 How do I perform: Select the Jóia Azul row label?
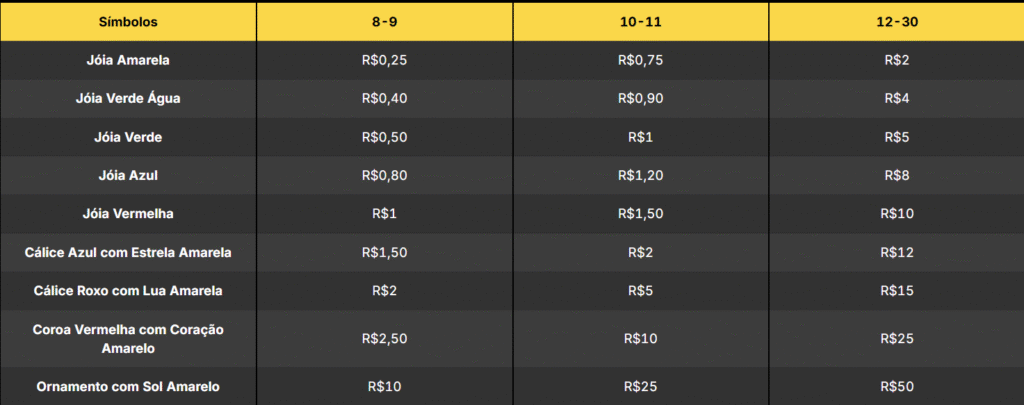point(128,176)
